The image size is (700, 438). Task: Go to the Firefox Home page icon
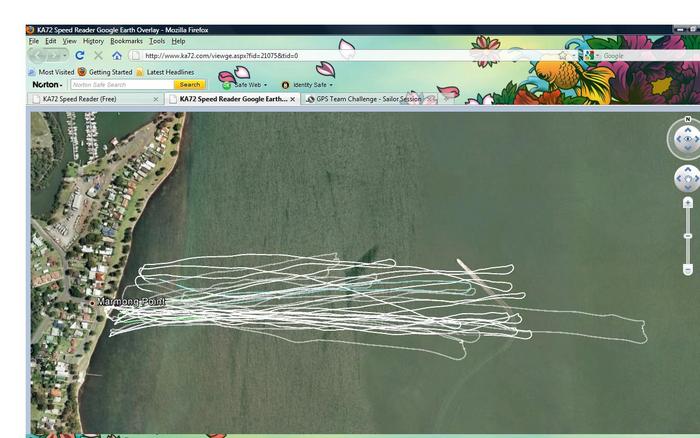[117, 56]
